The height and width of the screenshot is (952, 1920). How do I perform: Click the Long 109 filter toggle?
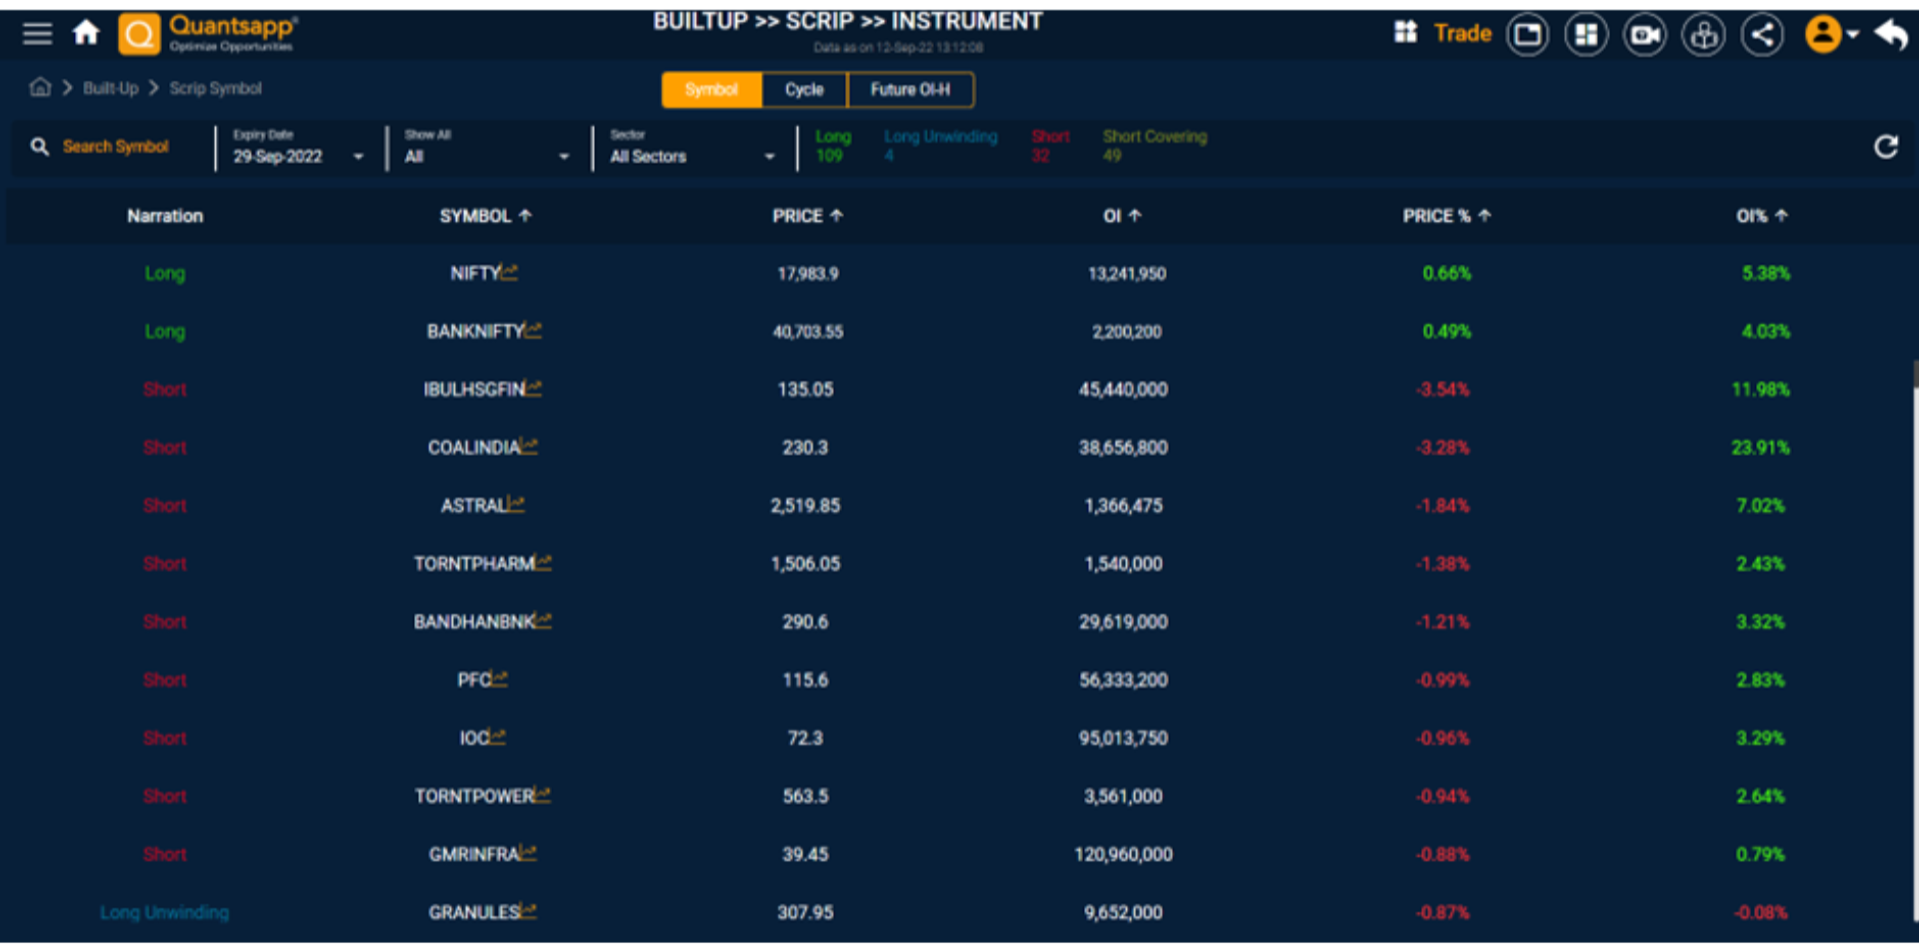pyautogui.click(x=832, y=146)
